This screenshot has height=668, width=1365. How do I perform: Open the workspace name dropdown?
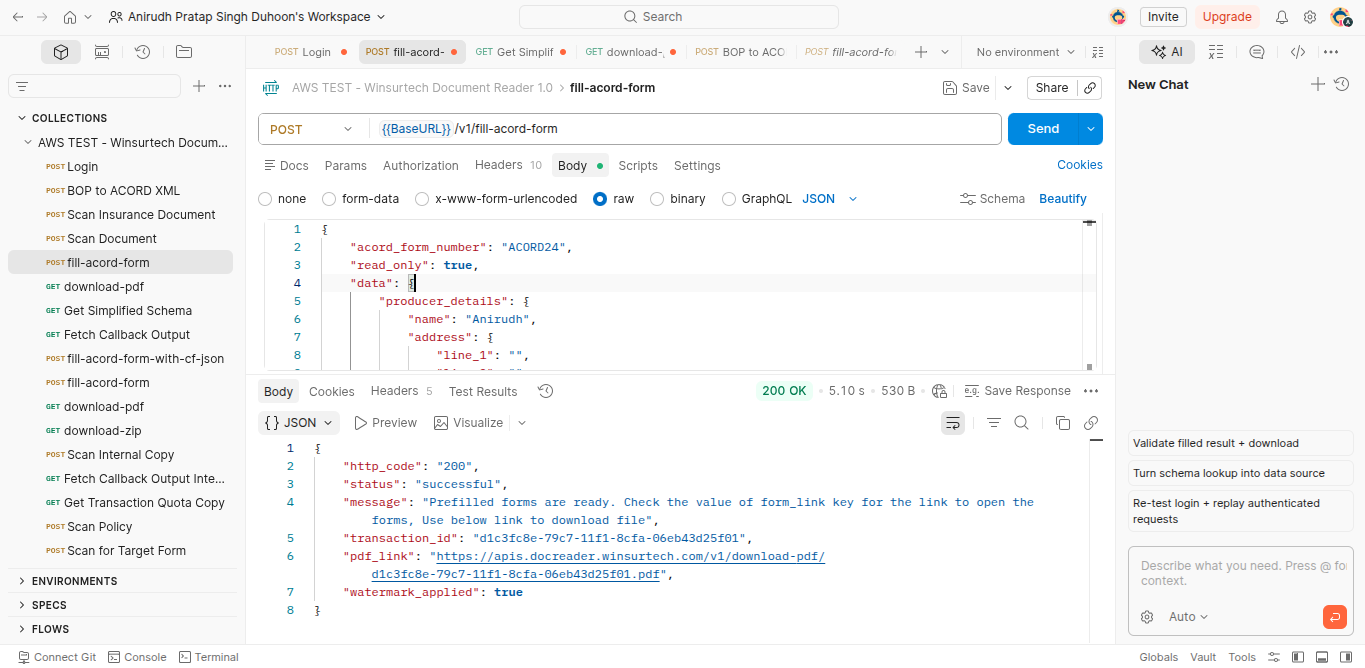point(247,17)
